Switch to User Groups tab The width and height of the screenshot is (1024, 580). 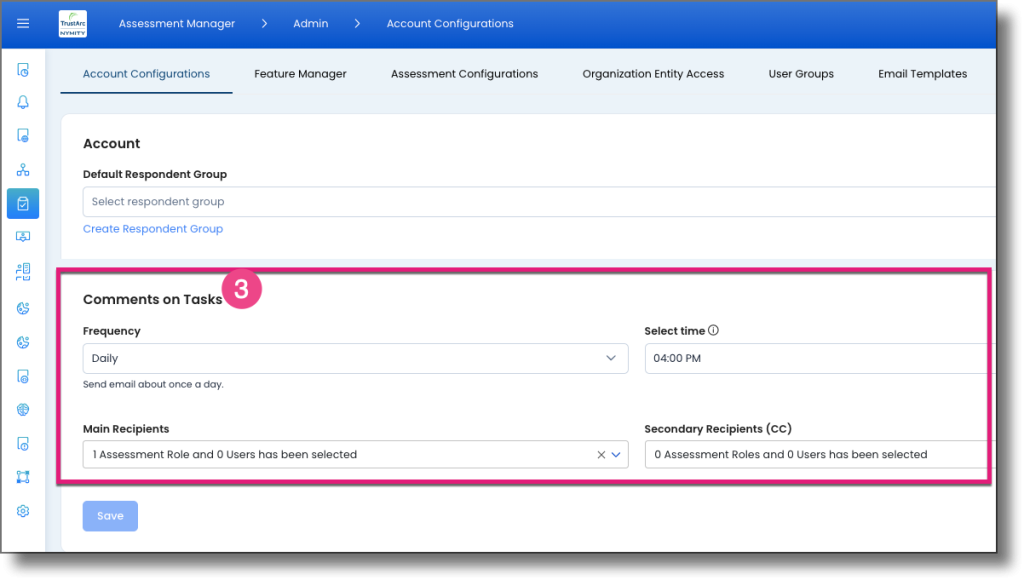coord(801,74)
